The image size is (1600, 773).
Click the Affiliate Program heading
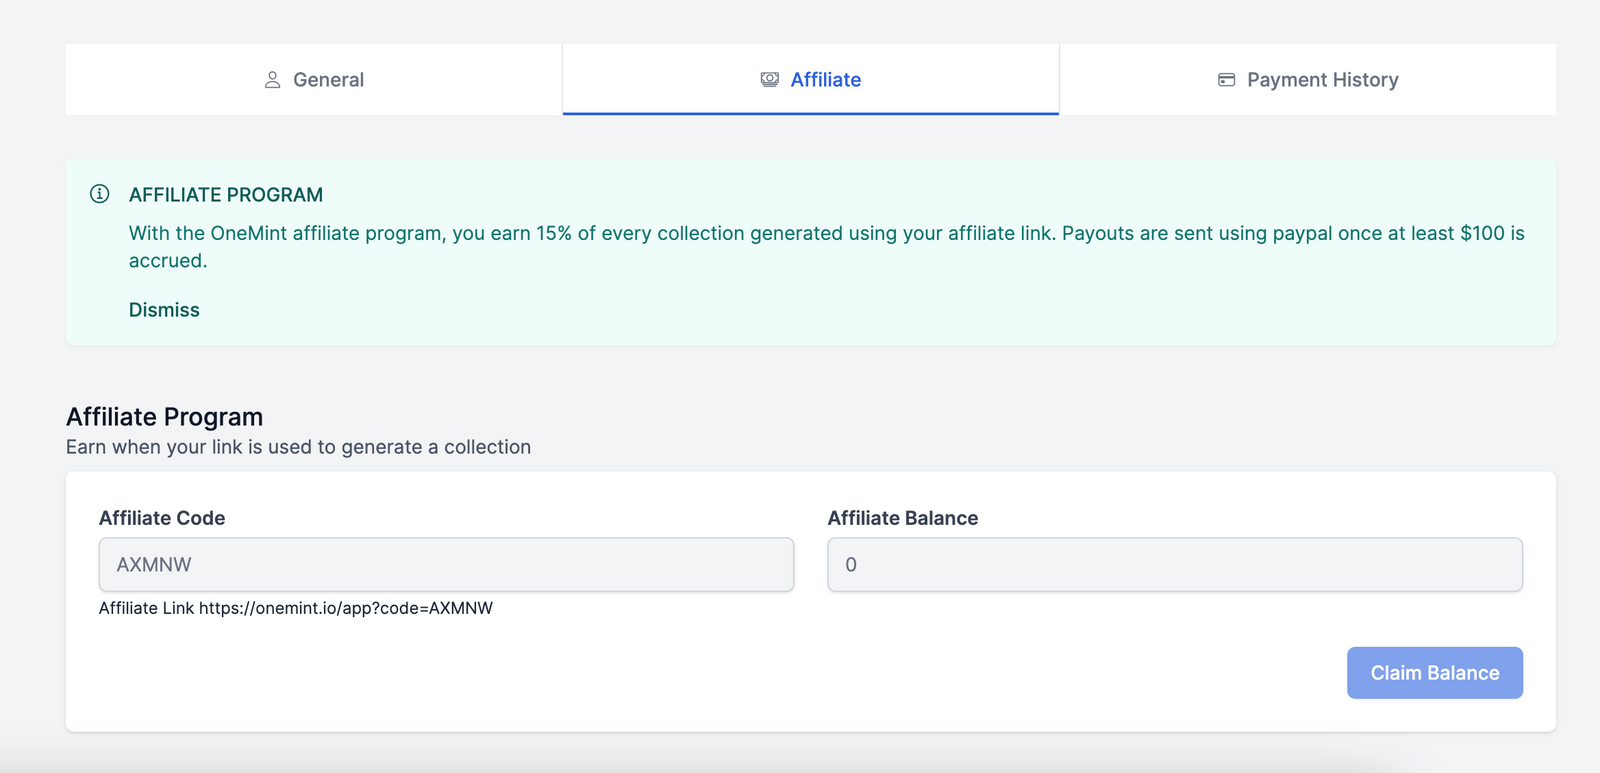point(164,417)
